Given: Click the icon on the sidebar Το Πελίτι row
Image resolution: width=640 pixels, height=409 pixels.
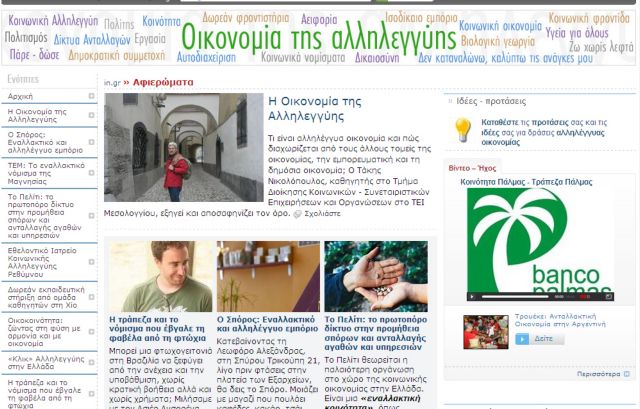Looking at the screenshot, I should pyautogui.click(x=91, y=216).
